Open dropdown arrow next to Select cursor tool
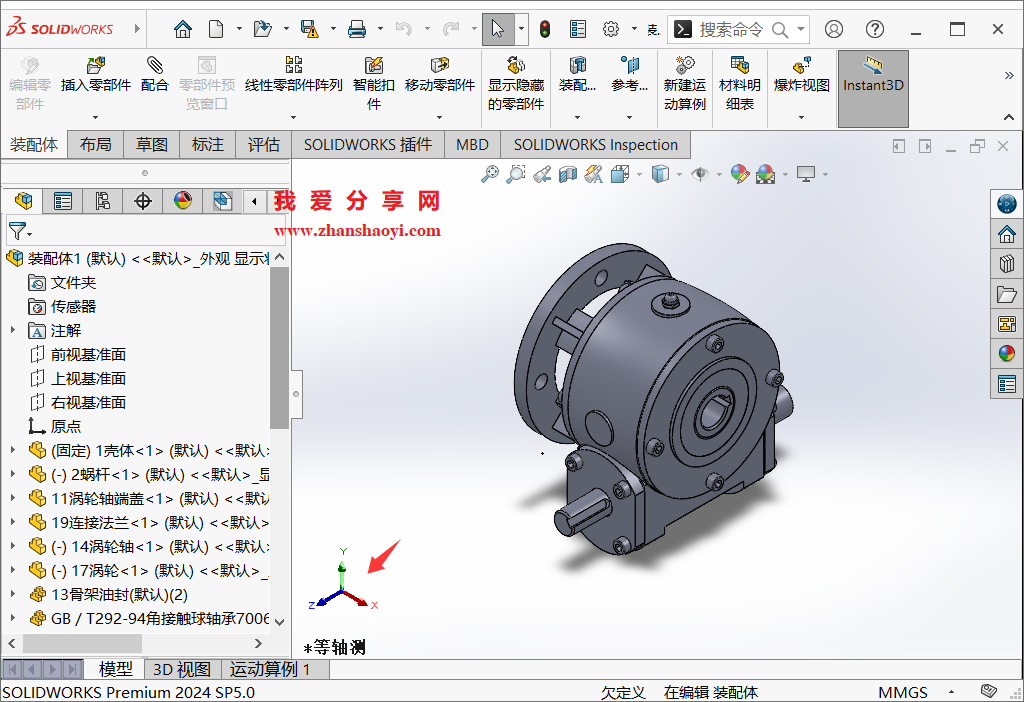The width and height of the screenshot is (1024, 702). [x=521, y=29]
